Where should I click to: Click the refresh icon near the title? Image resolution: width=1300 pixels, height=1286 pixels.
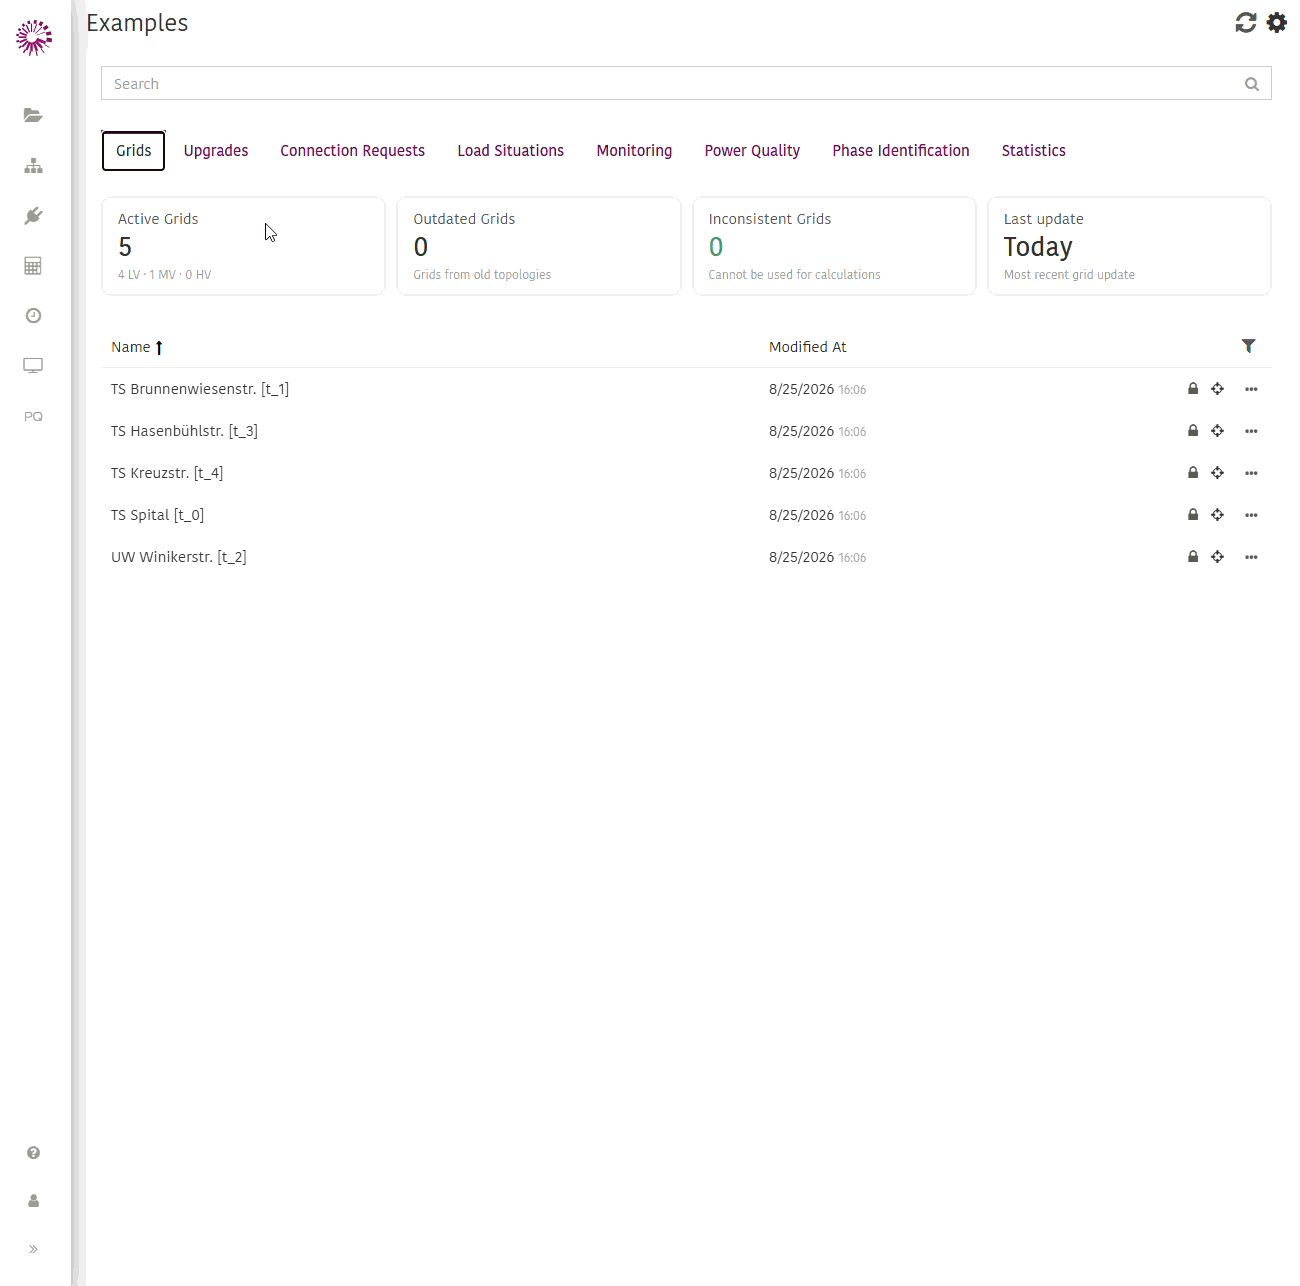(x=1245, y=22)
